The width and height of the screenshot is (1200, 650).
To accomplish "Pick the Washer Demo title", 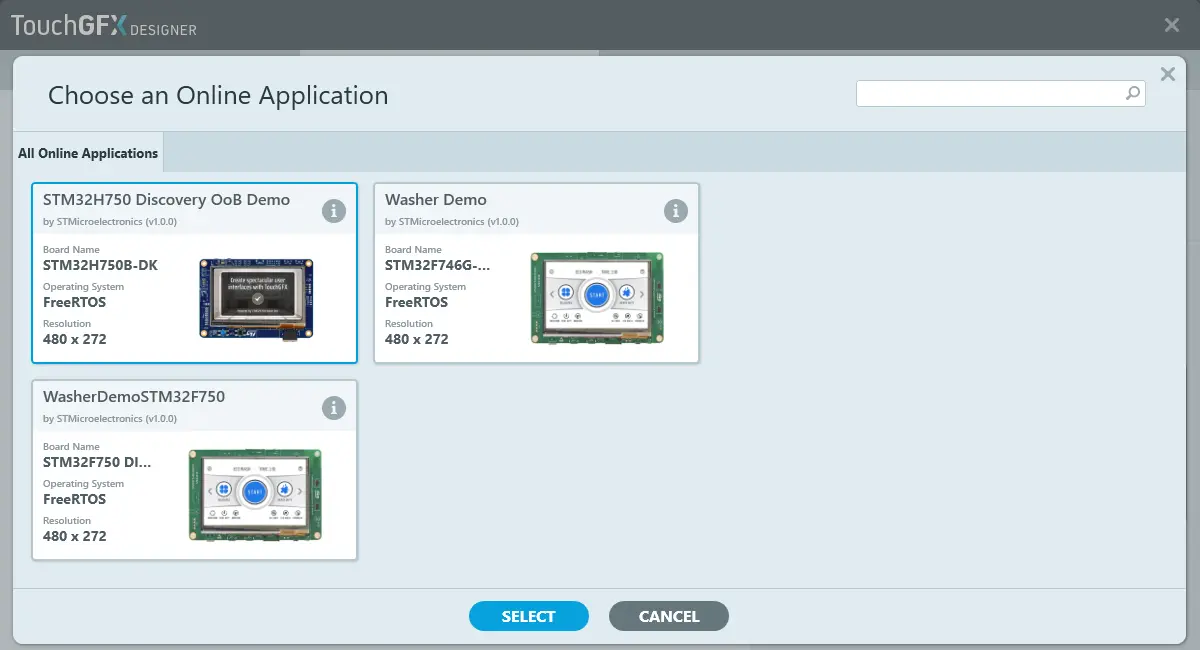I will click(x=436, y=200).
